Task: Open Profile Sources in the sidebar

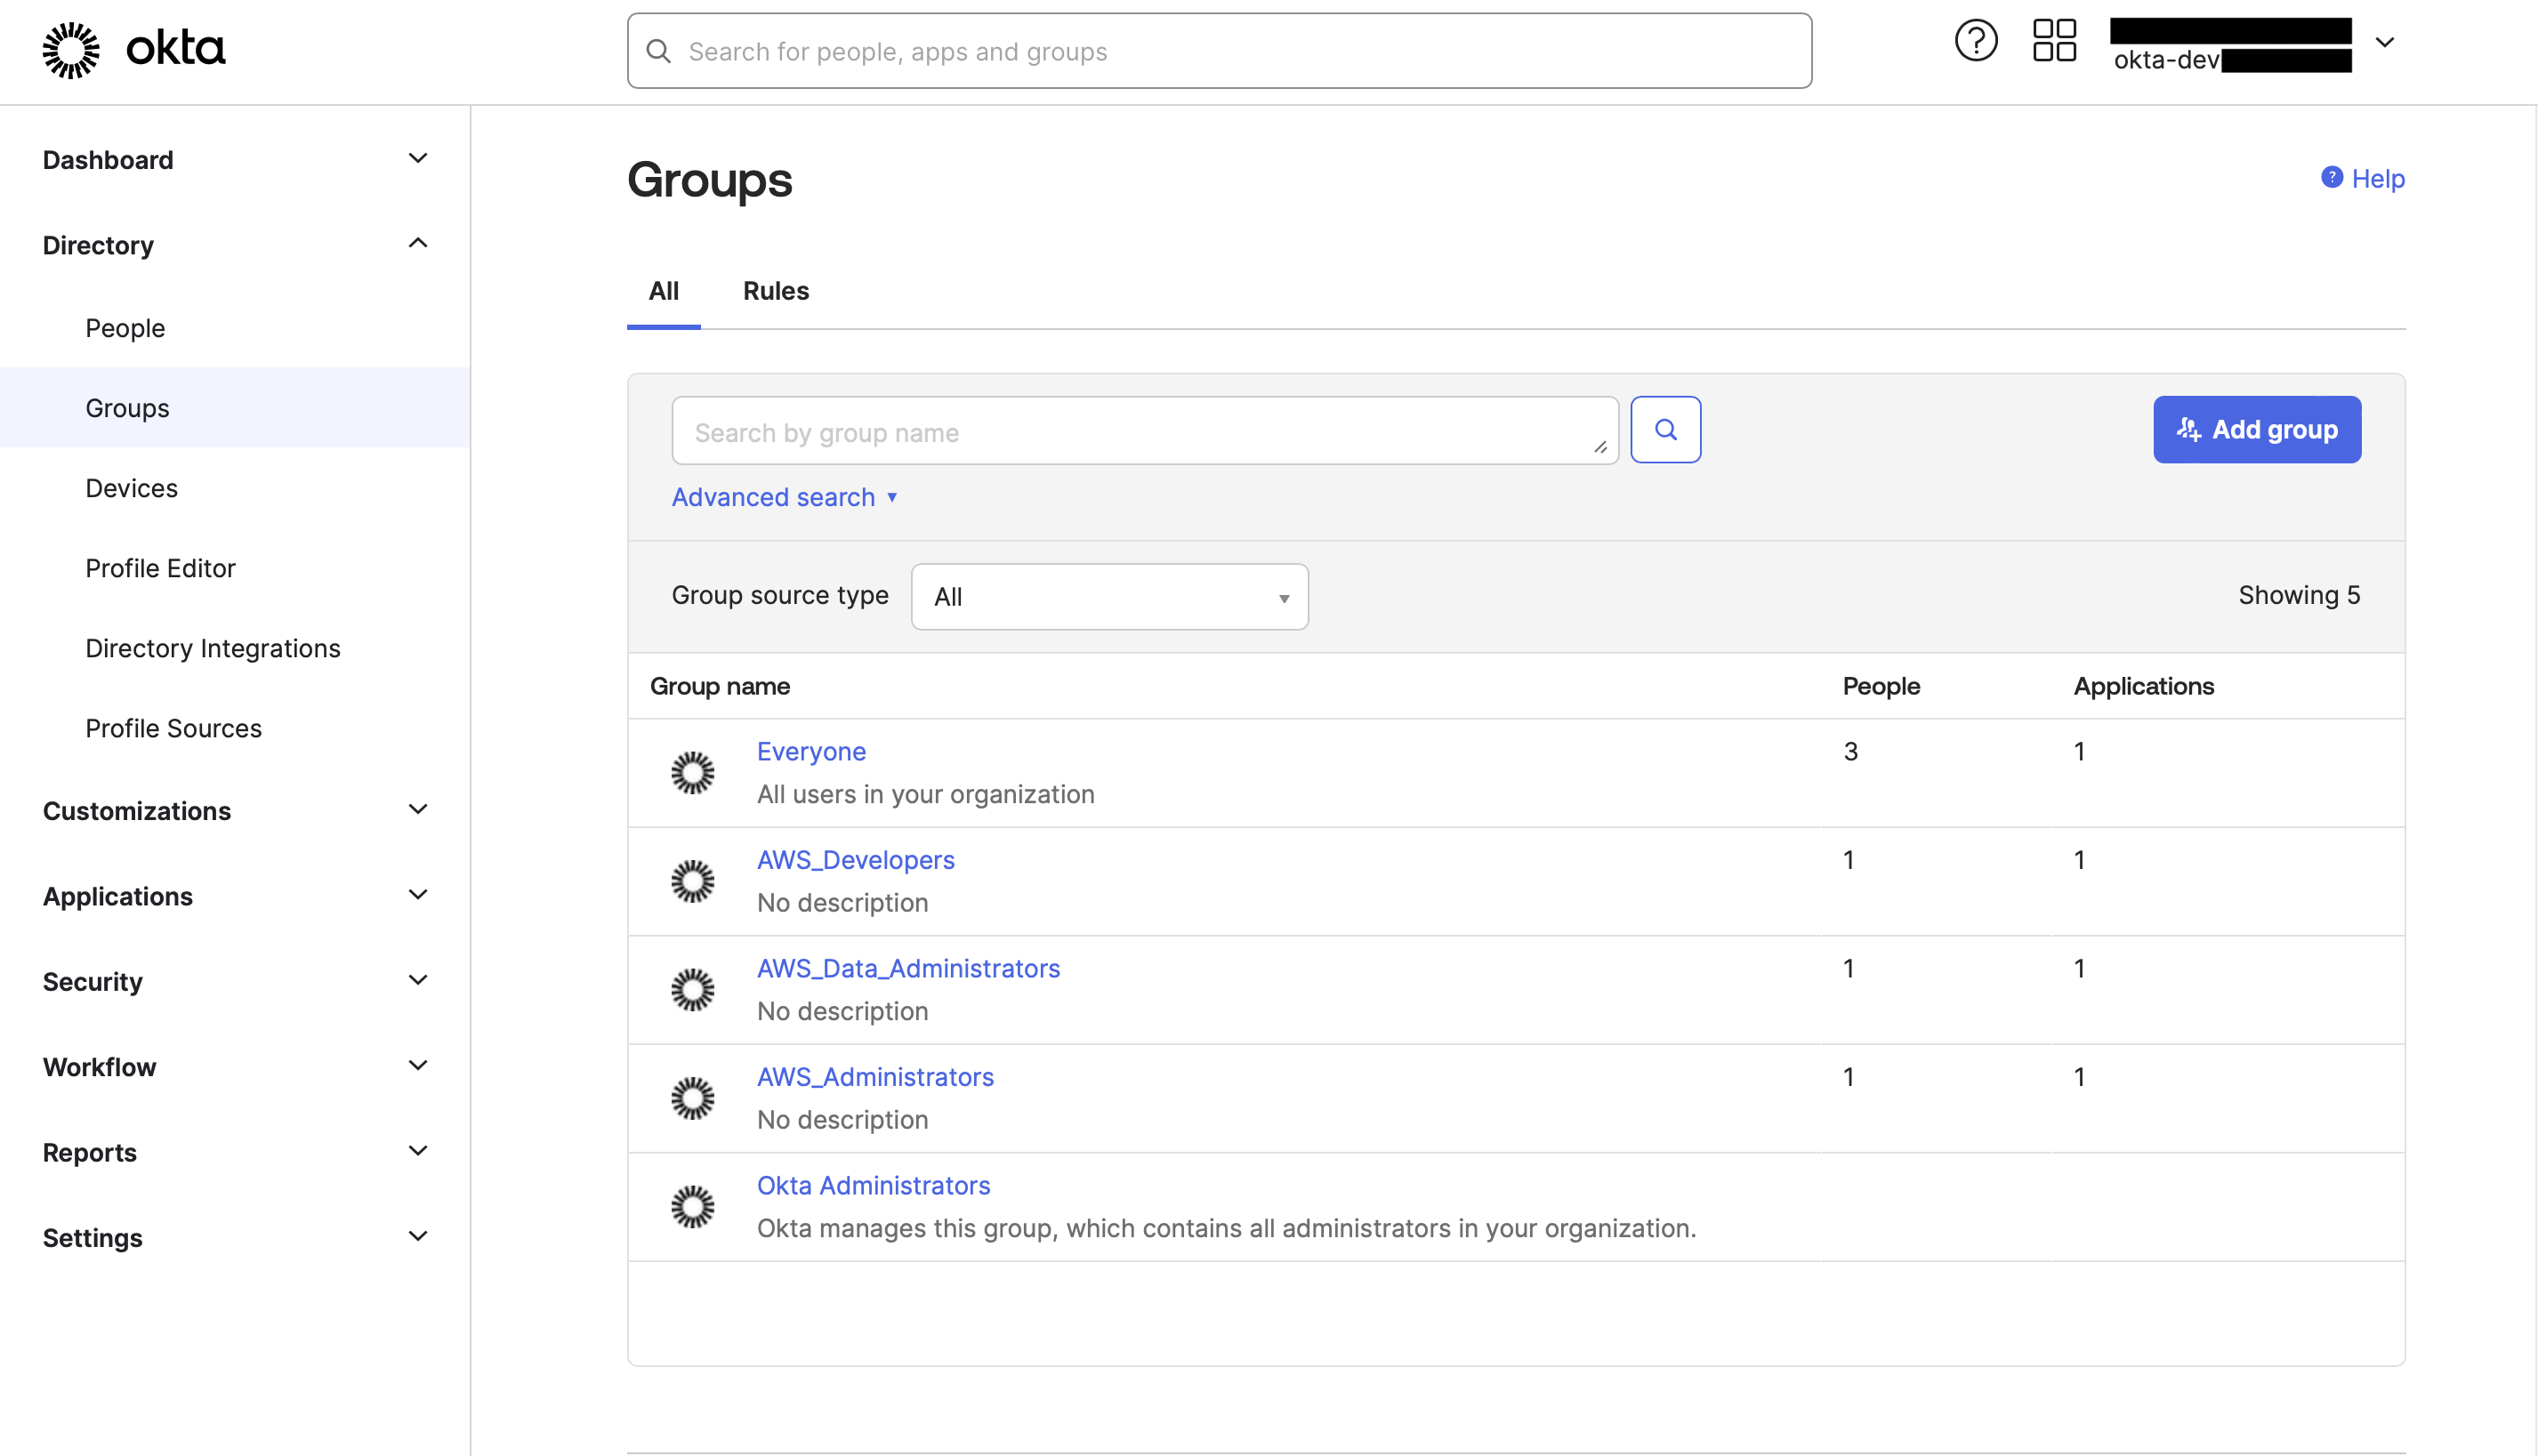Action: click(235, 728)
